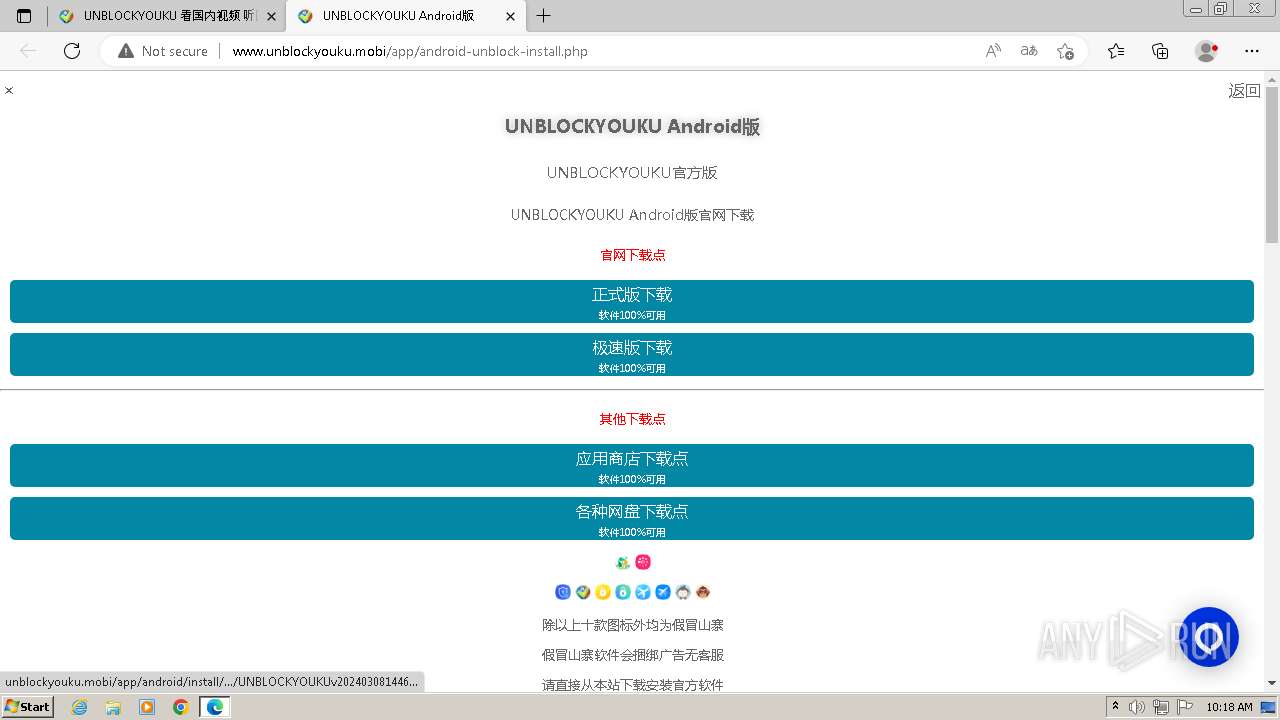The height and width of the screenshot is (720, 1280).
Task: Close the UNBLOCKYOUKU Android版 tab
Action: 510,16
